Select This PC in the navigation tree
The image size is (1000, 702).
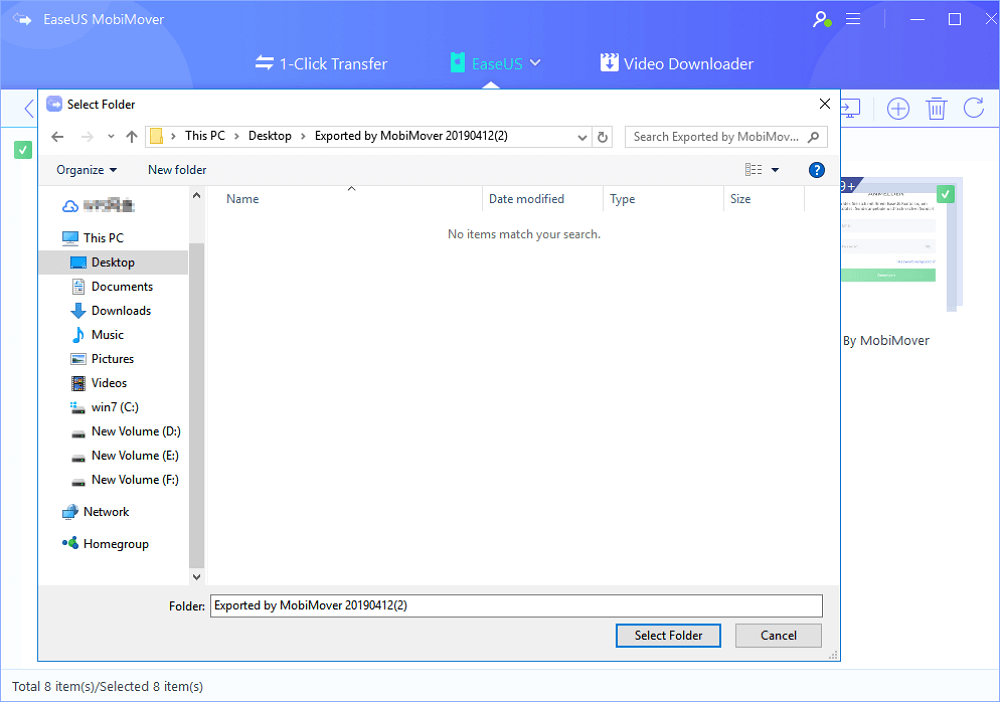point(93,238)
